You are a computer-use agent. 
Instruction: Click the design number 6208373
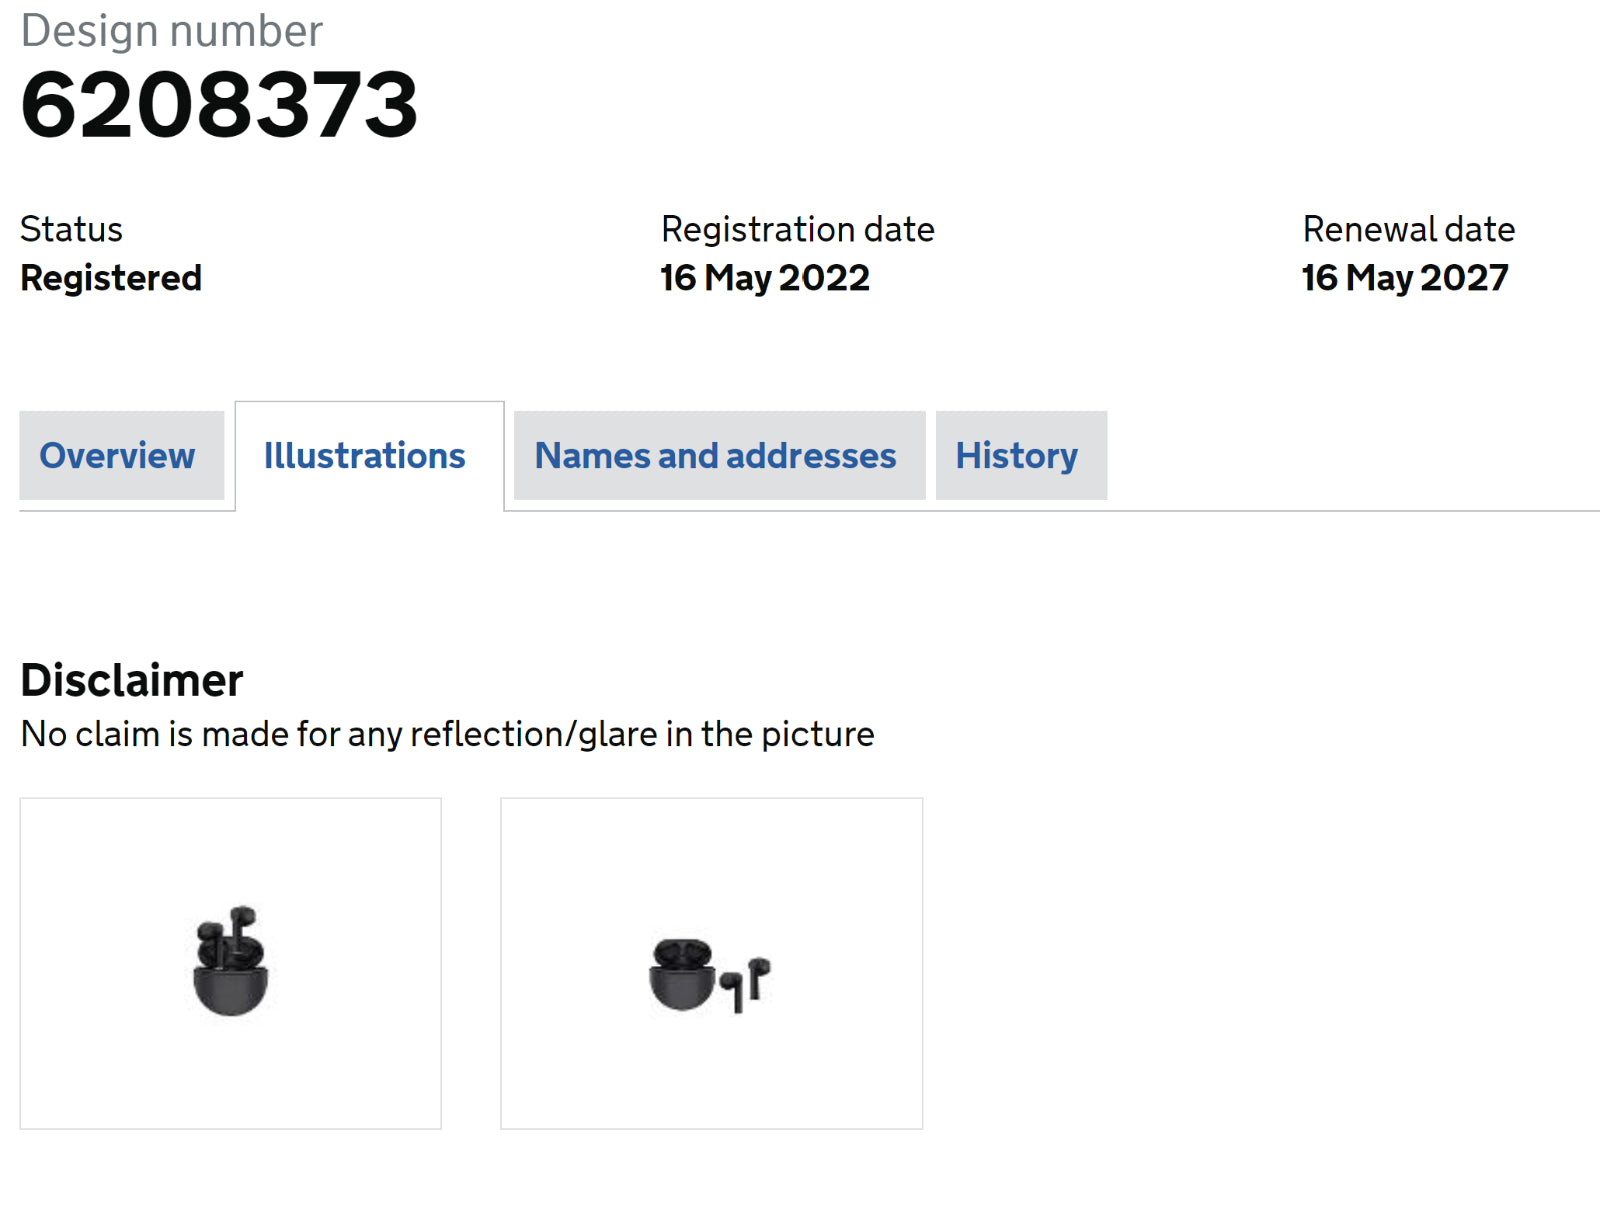(x=219, y=105)
